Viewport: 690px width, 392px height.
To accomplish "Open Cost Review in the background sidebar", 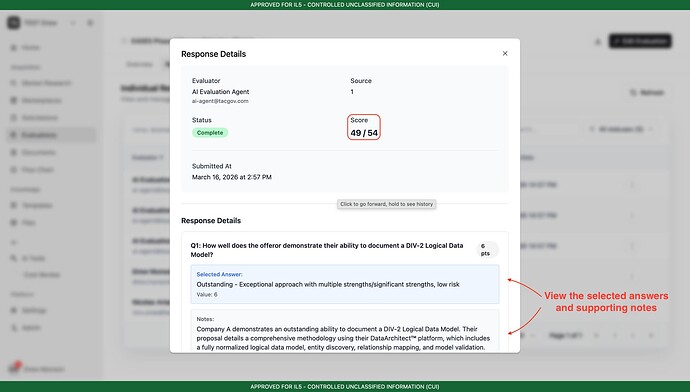I will 42,275.
